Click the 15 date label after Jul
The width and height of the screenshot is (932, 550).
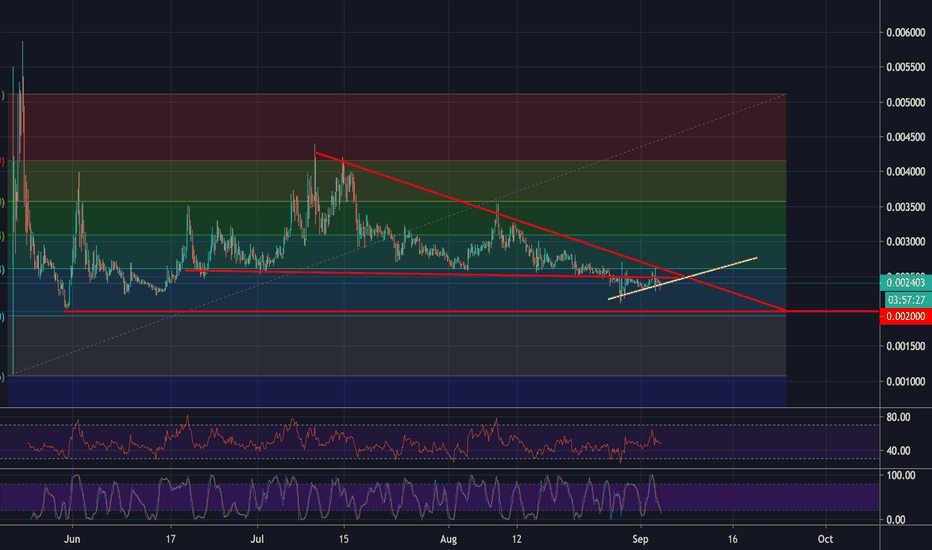click(344, 539)
